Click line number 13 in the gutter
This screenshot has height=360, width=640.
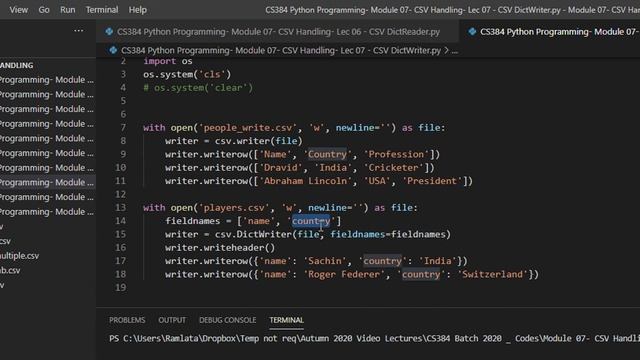tap(121, 208)
